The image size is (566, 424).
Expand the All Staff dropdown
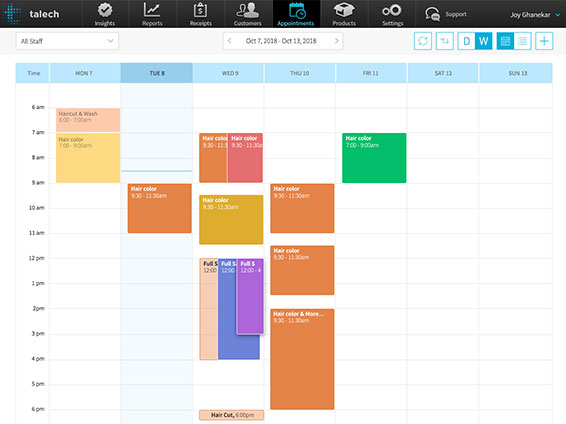(x=67, y=41)
